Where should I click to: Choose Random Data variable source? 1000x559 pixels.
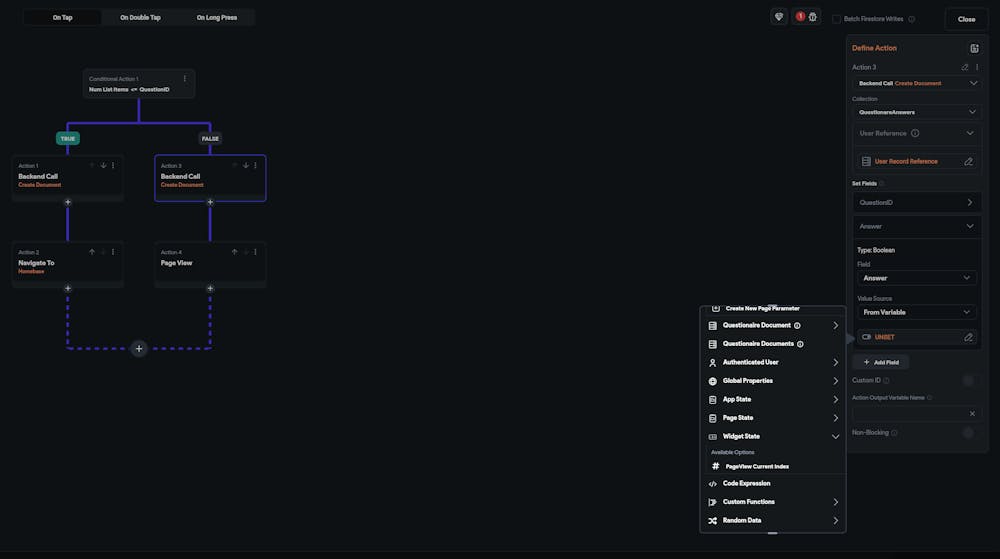[773, 521]
